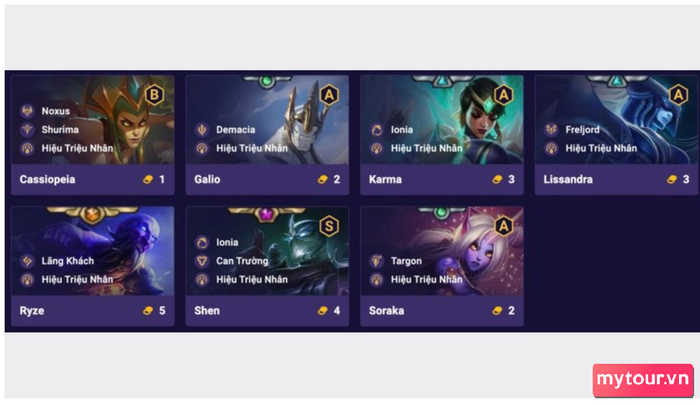Click Hiệu Triệu Nhân trait on Ryze card

click(77, 280)
